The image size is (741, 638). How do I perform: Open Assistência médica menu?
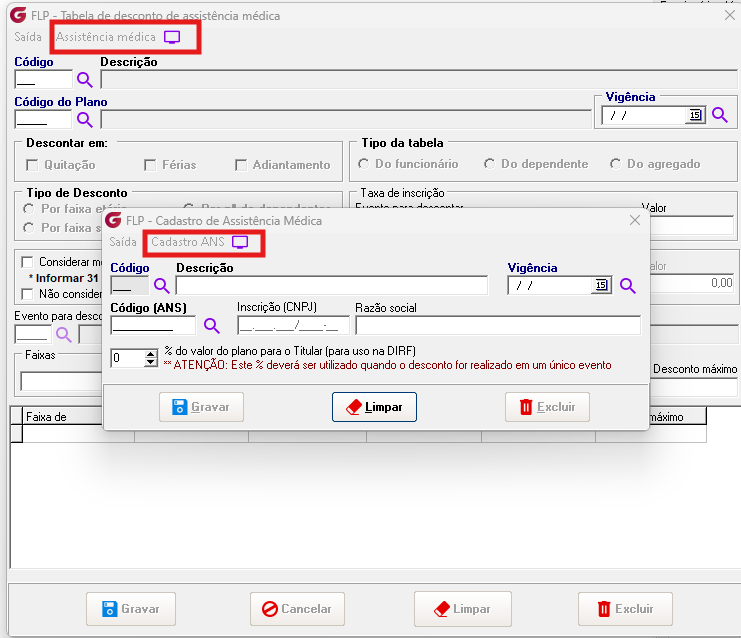tap(106, 37)
